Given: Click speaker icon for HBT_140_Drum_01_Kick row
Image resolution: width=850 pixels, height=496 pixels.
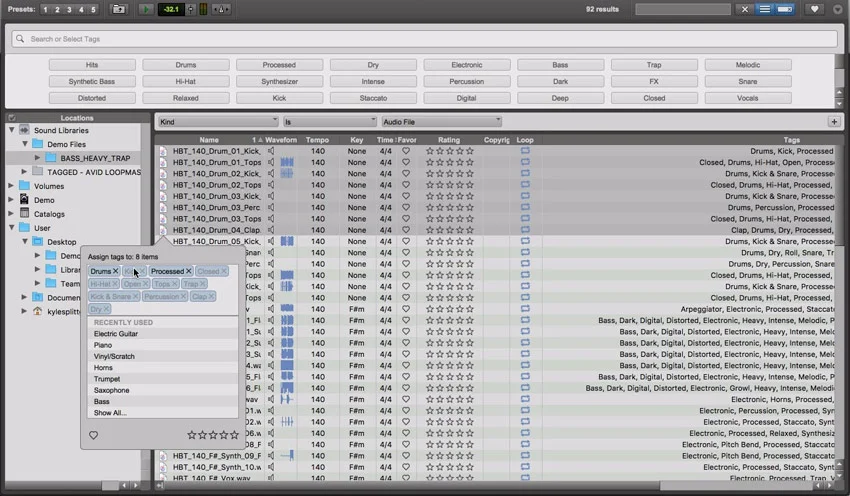Looking at the screenshot, I should [x=271, y=151].
